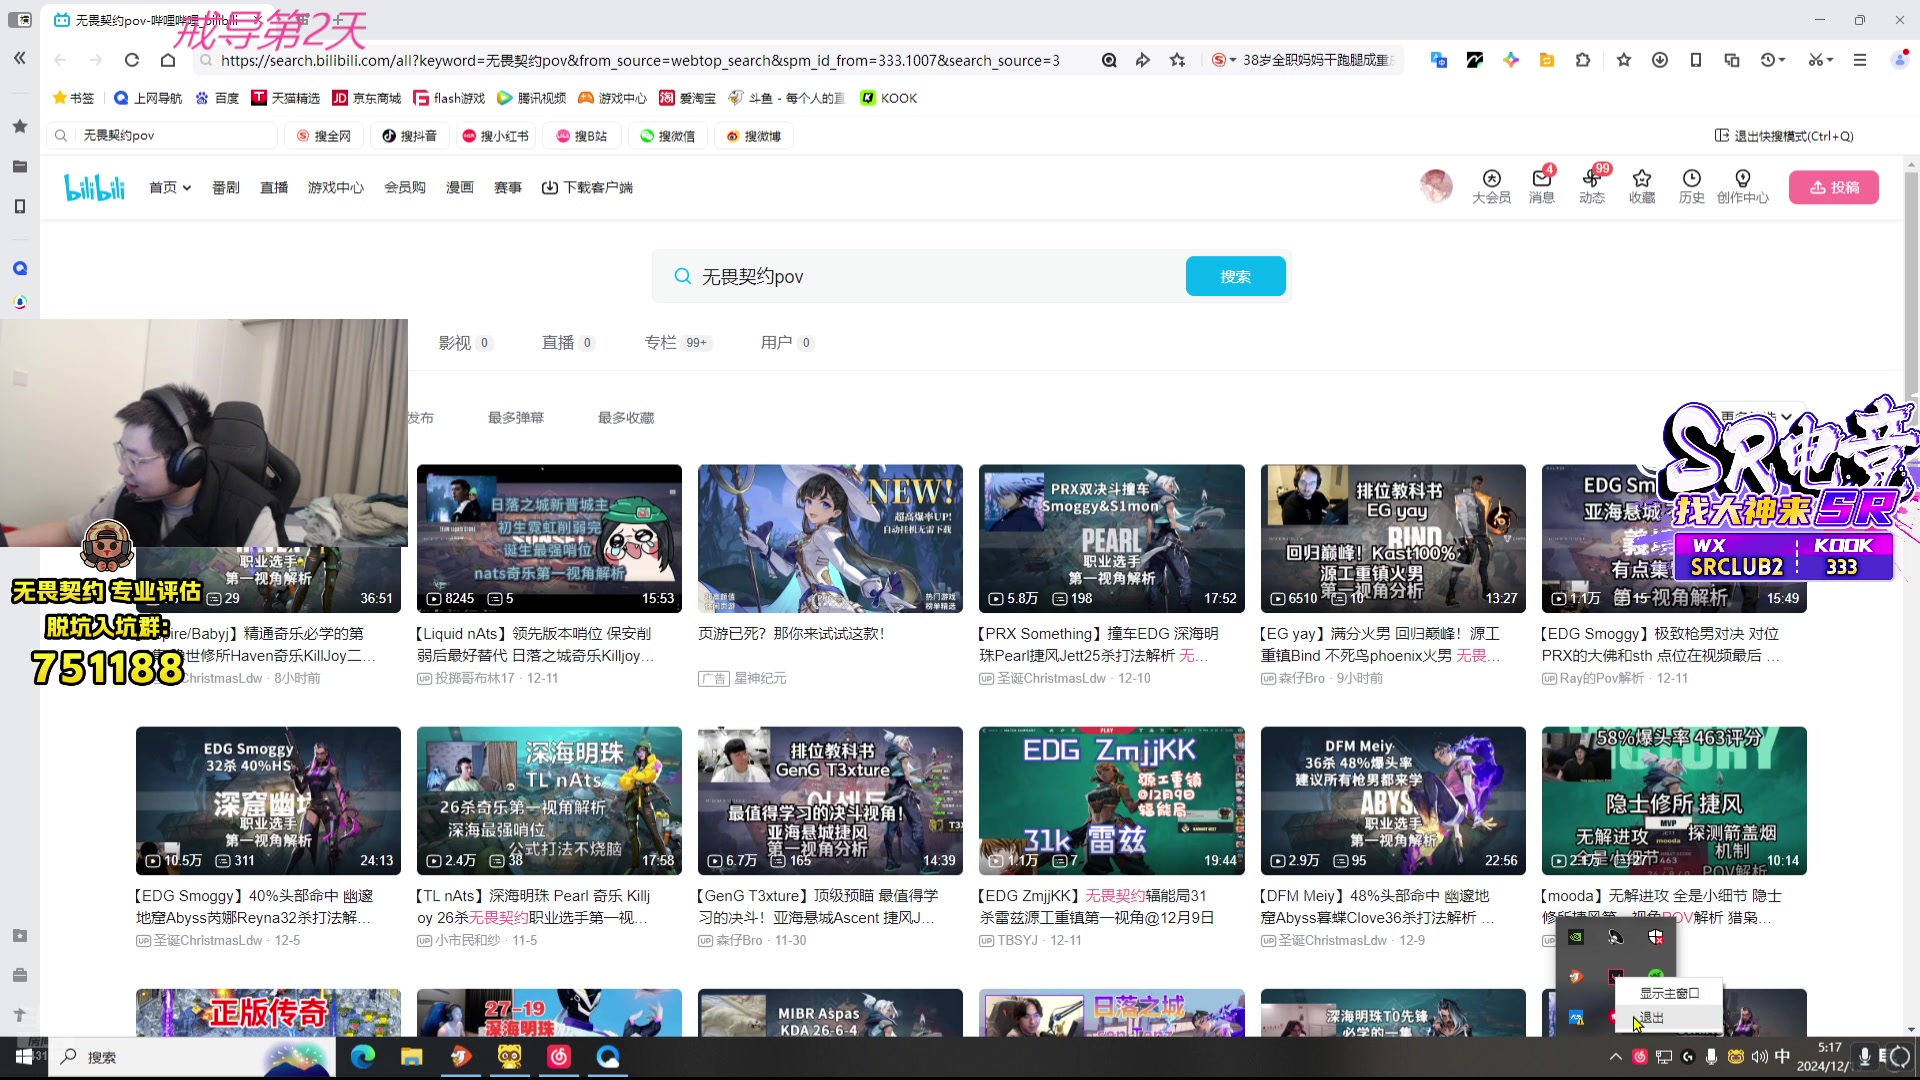Screen dimensions: 1920x1080
Task: Click the user avatar in bilibili header
Action: (1436, 186)
